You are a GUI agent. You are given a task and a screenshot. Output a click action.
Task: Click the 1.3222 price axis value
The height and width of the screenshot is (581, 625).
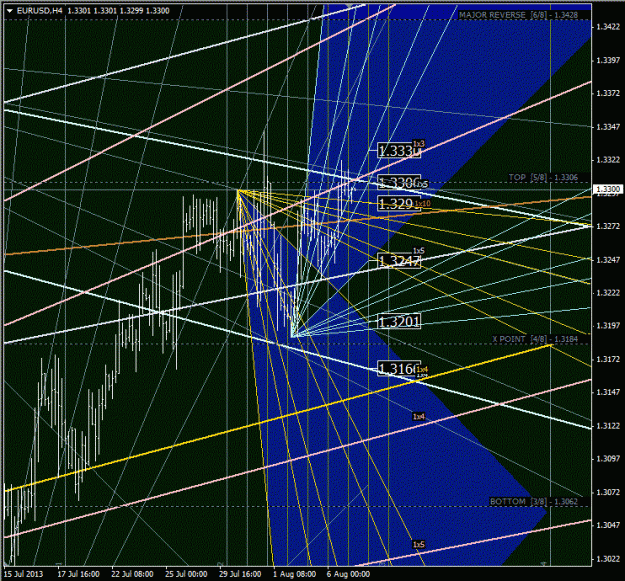[x=608, y=293]
